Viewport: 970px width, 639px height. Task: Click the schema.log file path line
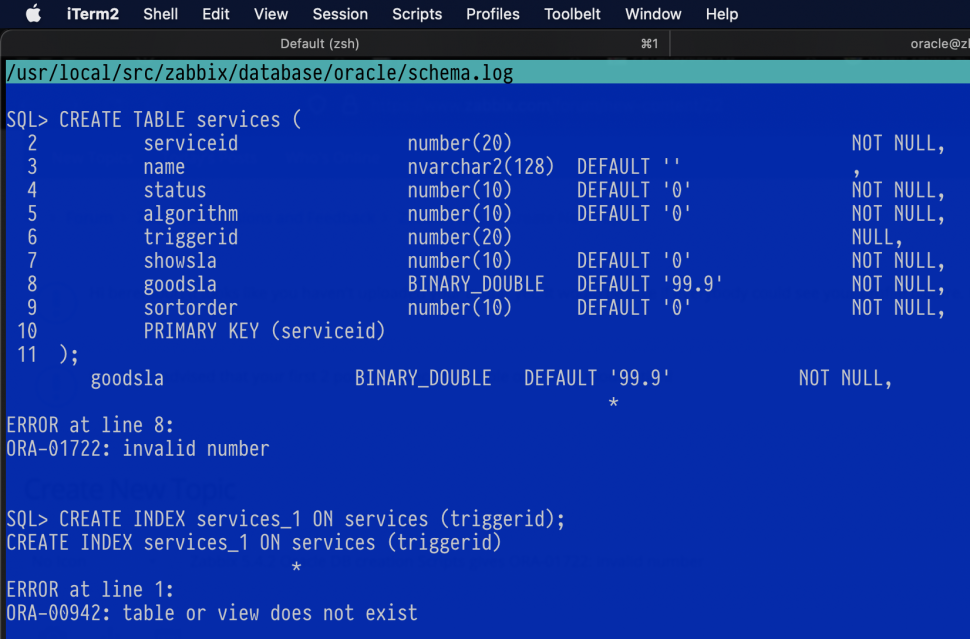pos(259,73)
